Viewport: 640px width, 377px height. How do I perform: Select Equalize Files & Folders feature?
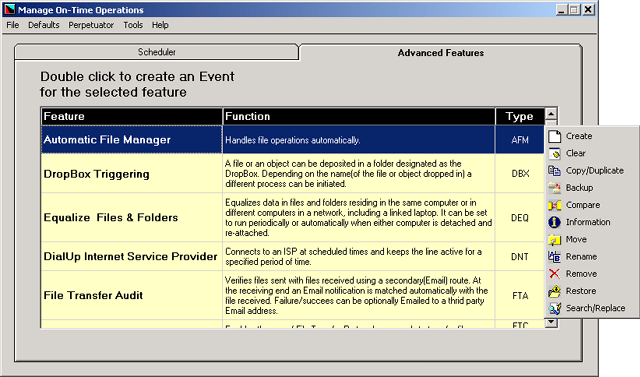coord(132,217)
